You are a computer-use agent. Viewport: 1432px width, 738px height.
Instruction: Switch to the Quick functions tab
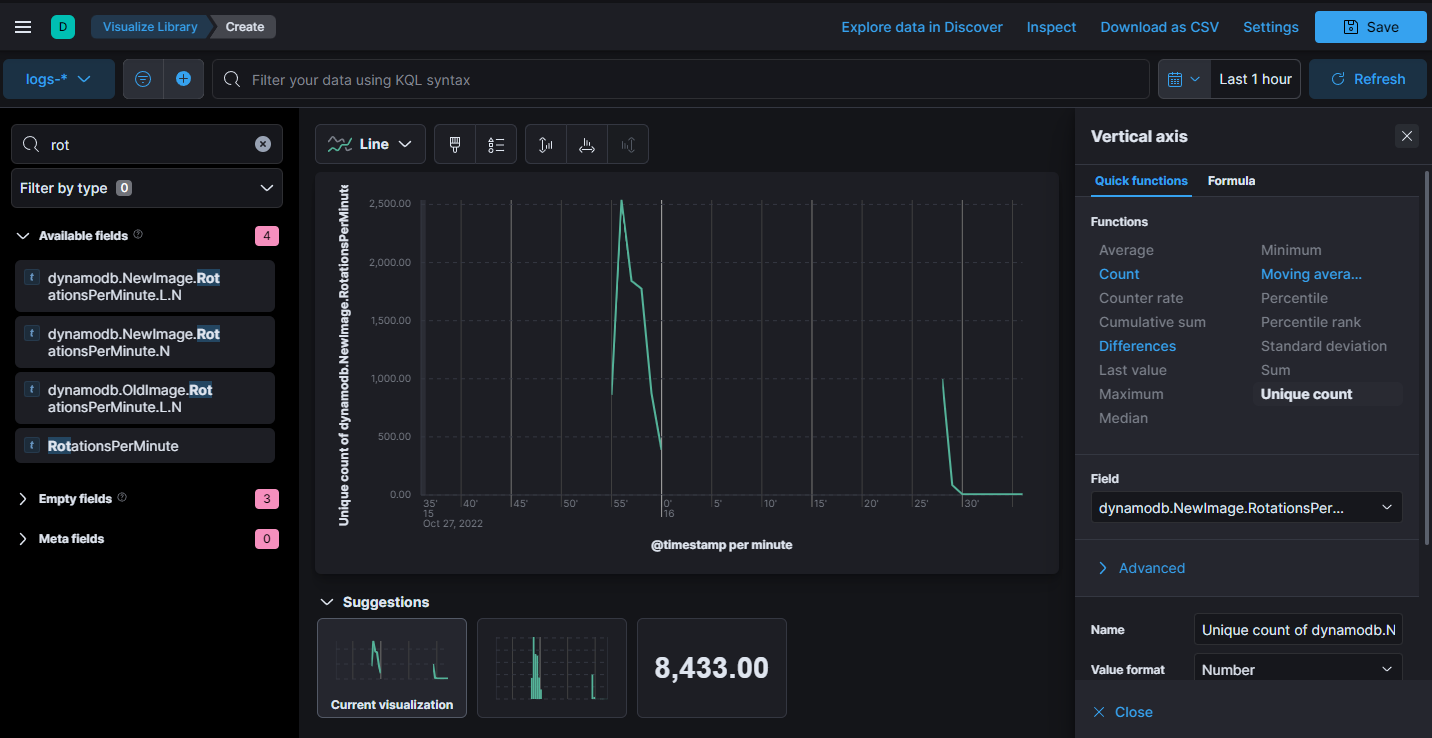[x=1141, y=181]
